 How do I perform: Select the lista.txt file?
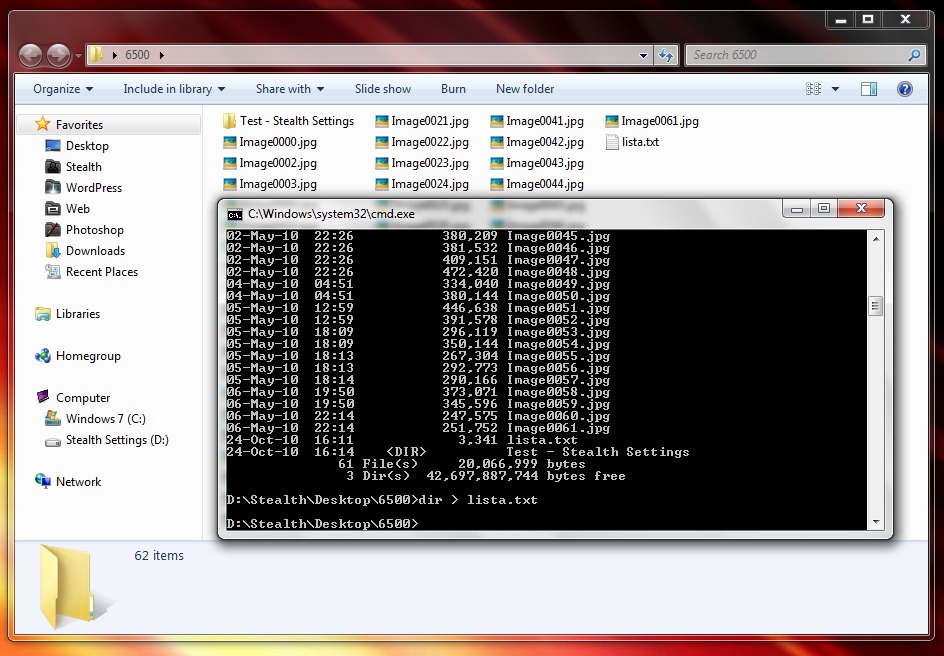(x=639, y=142)
